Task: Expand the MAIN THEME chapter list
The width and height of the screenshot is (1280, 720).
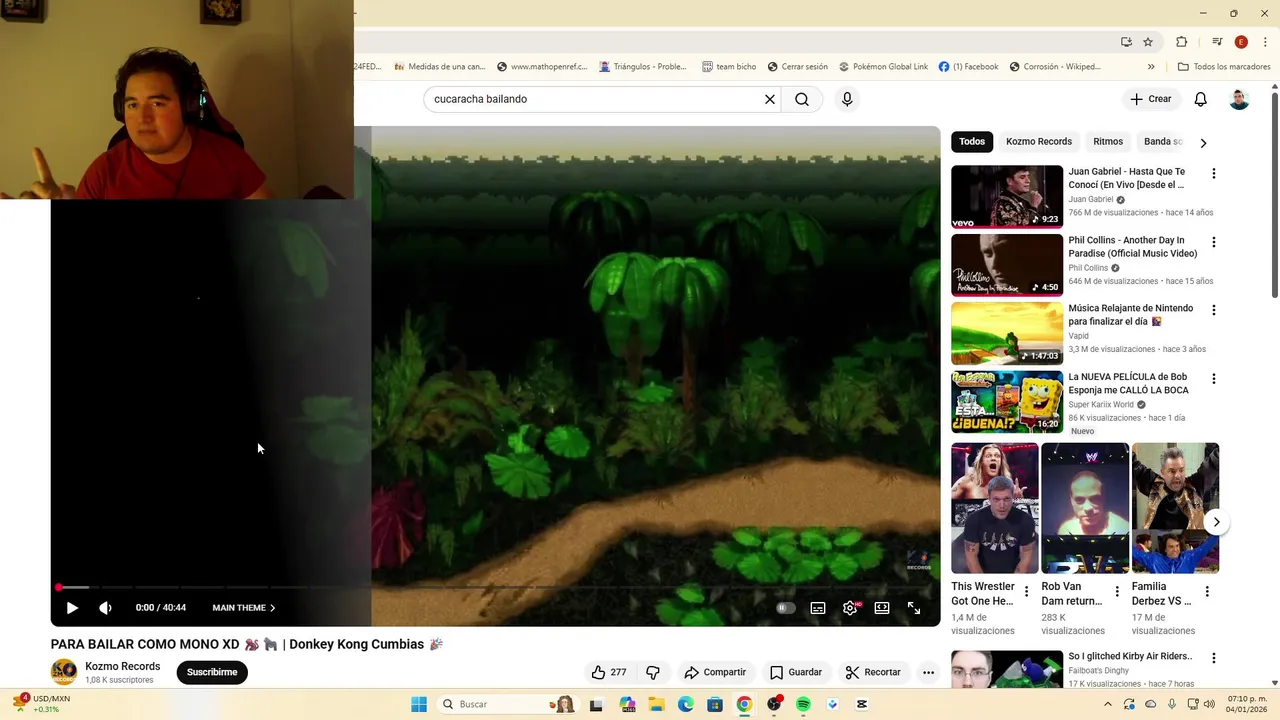Action: [243, 608]
